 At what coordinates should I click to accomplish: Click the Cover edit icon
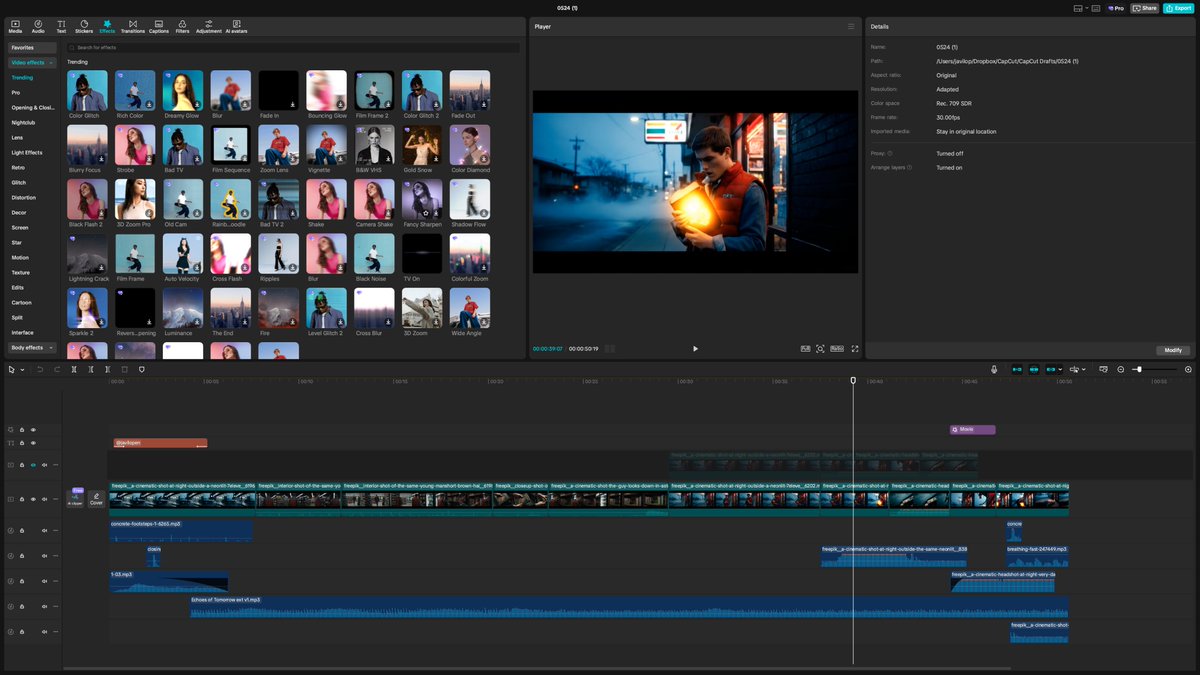point(96,497)
